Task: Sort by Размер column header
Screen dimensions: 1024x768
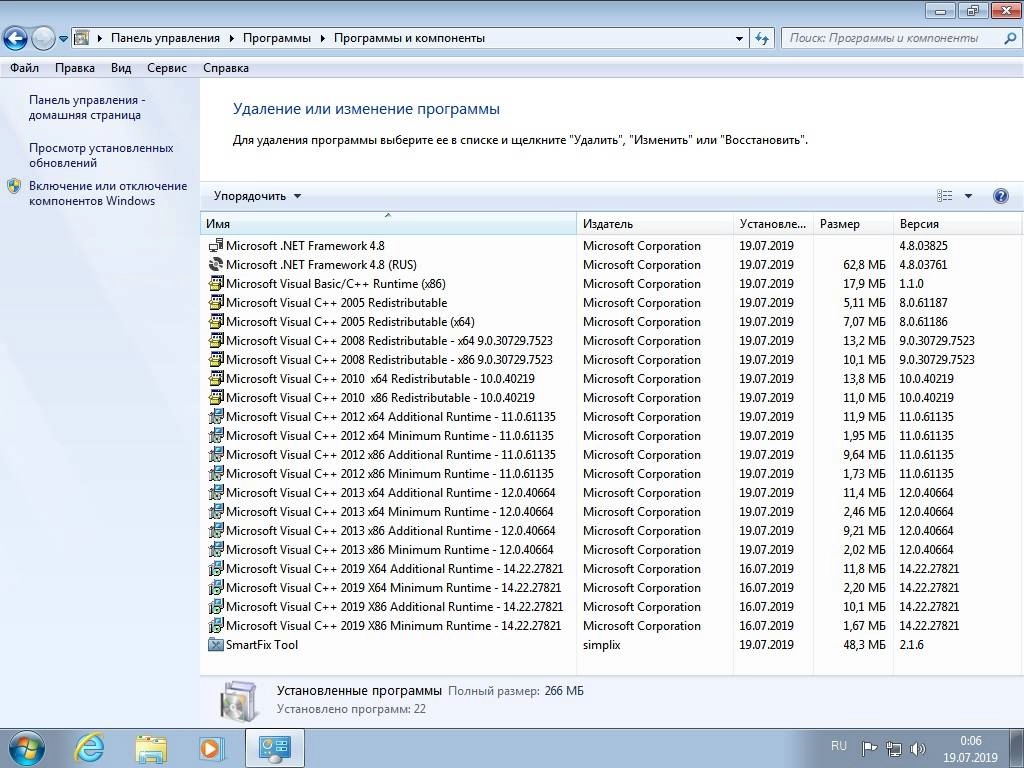Action: (853, 223)
